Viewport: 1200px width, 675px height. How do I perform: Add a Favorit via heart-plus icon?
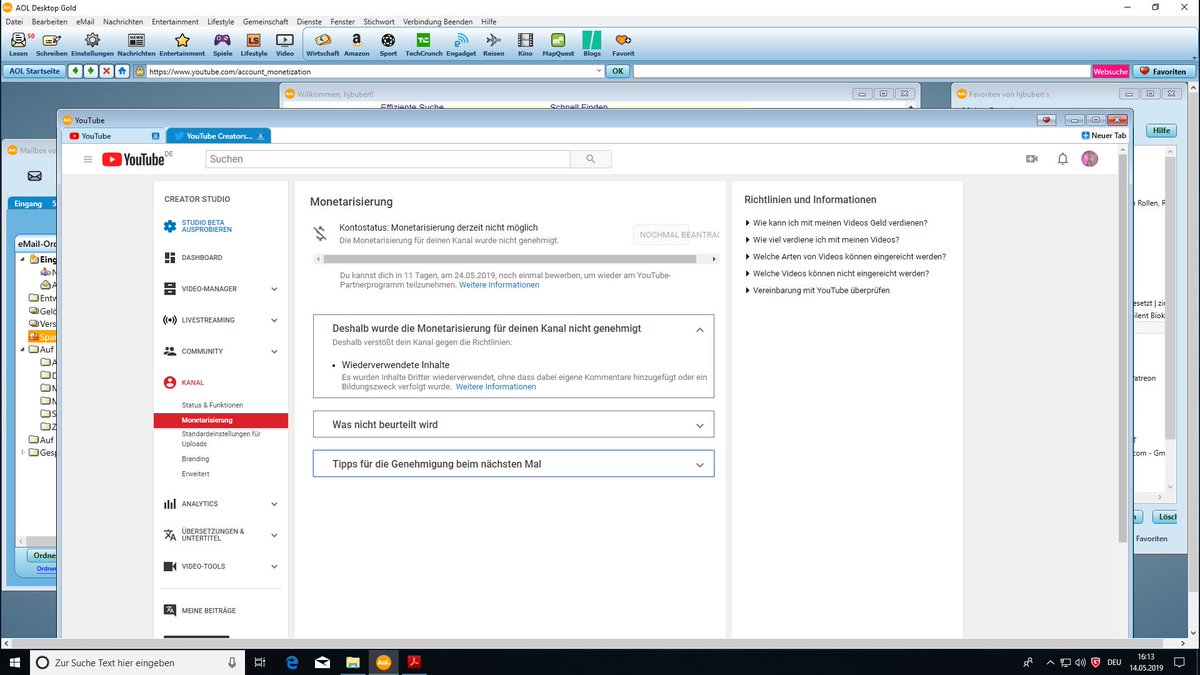pos(623,43)
